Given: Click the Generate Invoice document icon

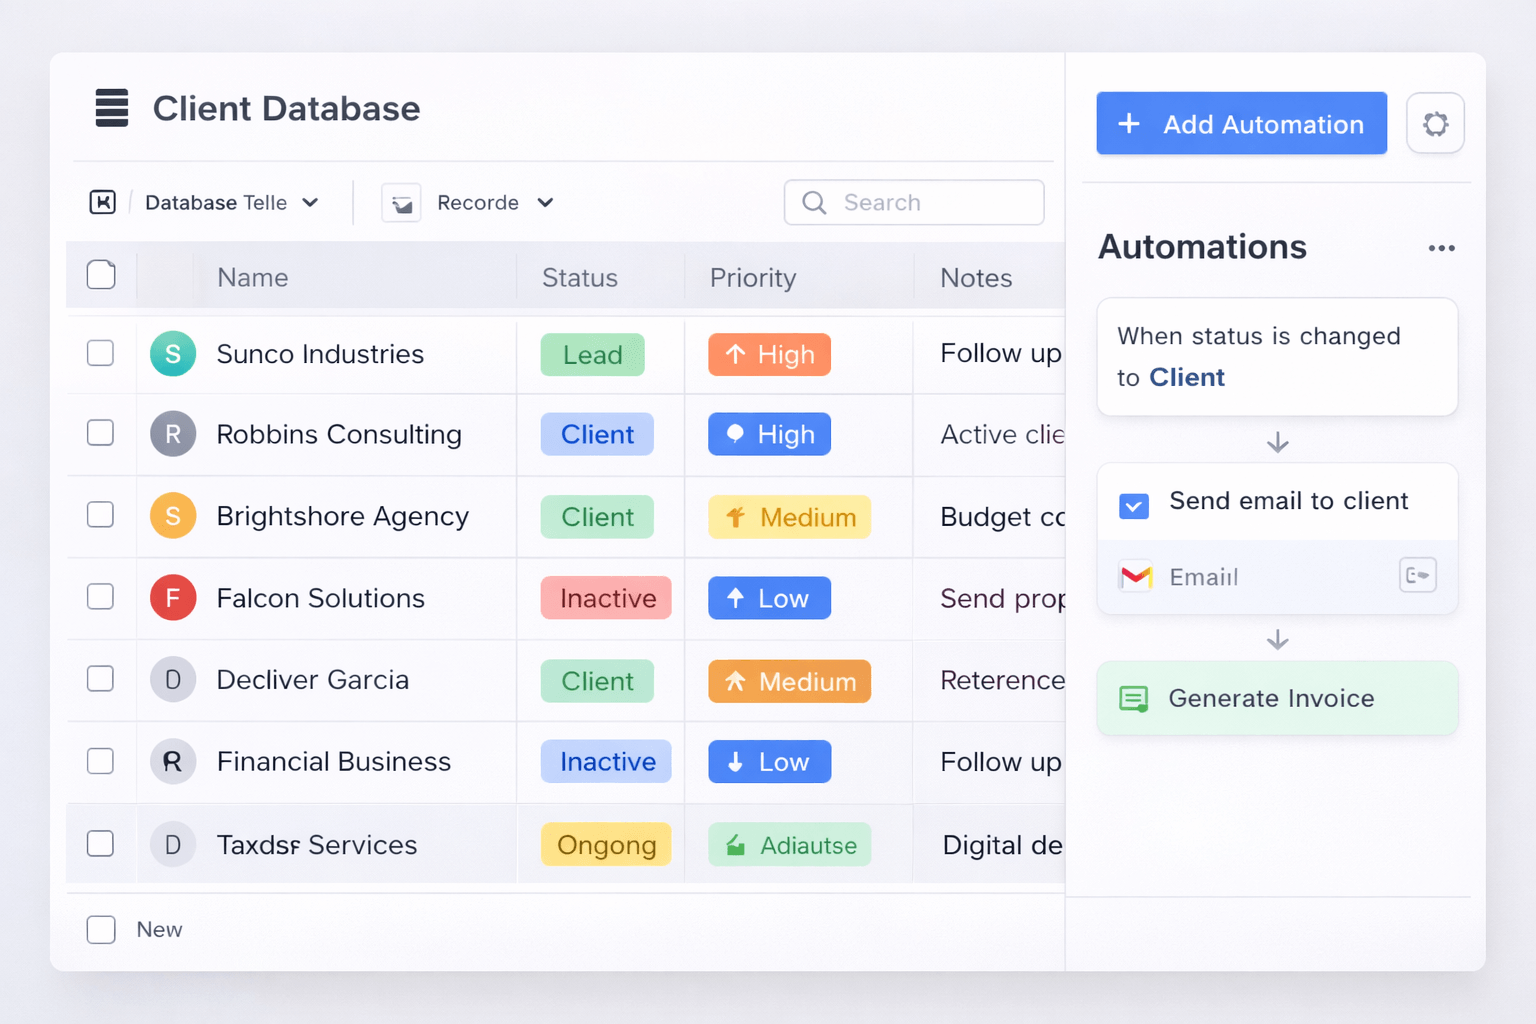Looking at the screenshot, I should pos(1134,699).
